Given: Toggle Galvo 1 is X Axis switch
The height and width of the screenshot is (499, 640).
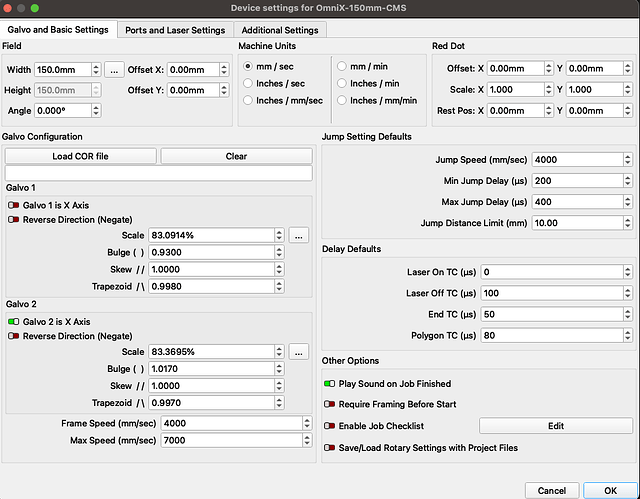Looking at the screenshot, I should coord(13,205).
